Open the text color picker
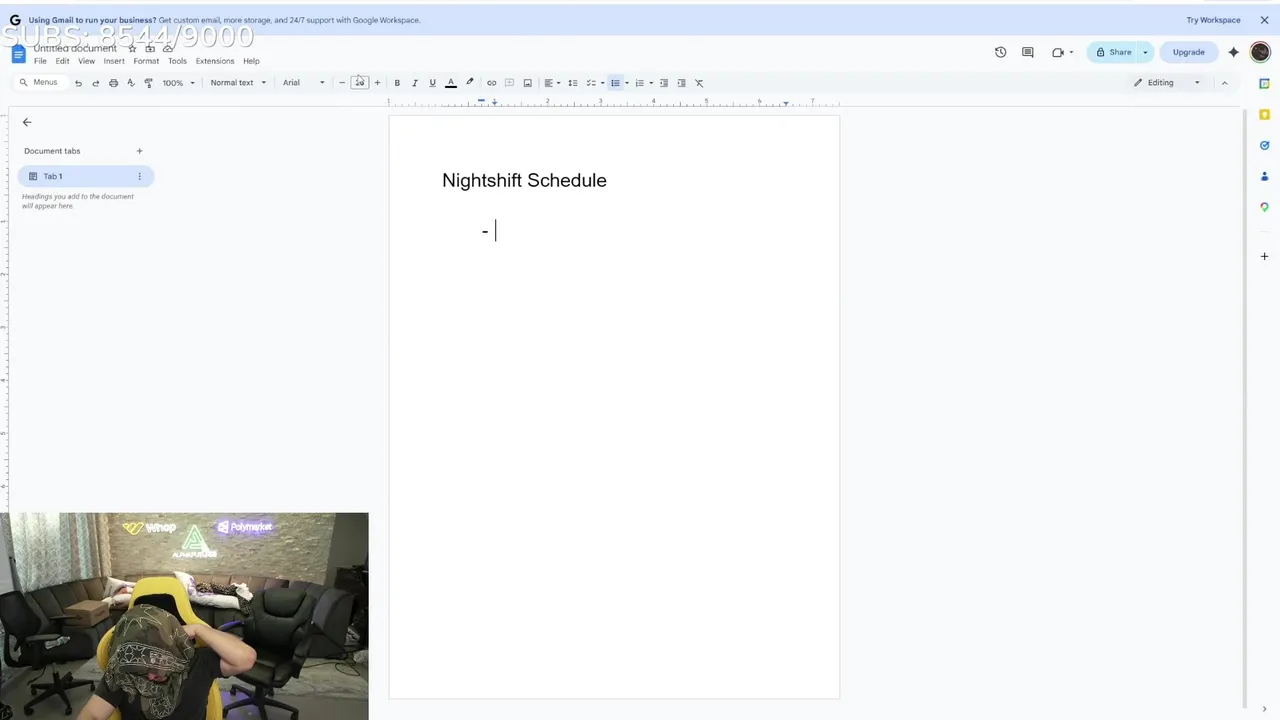 click(451, 83)
